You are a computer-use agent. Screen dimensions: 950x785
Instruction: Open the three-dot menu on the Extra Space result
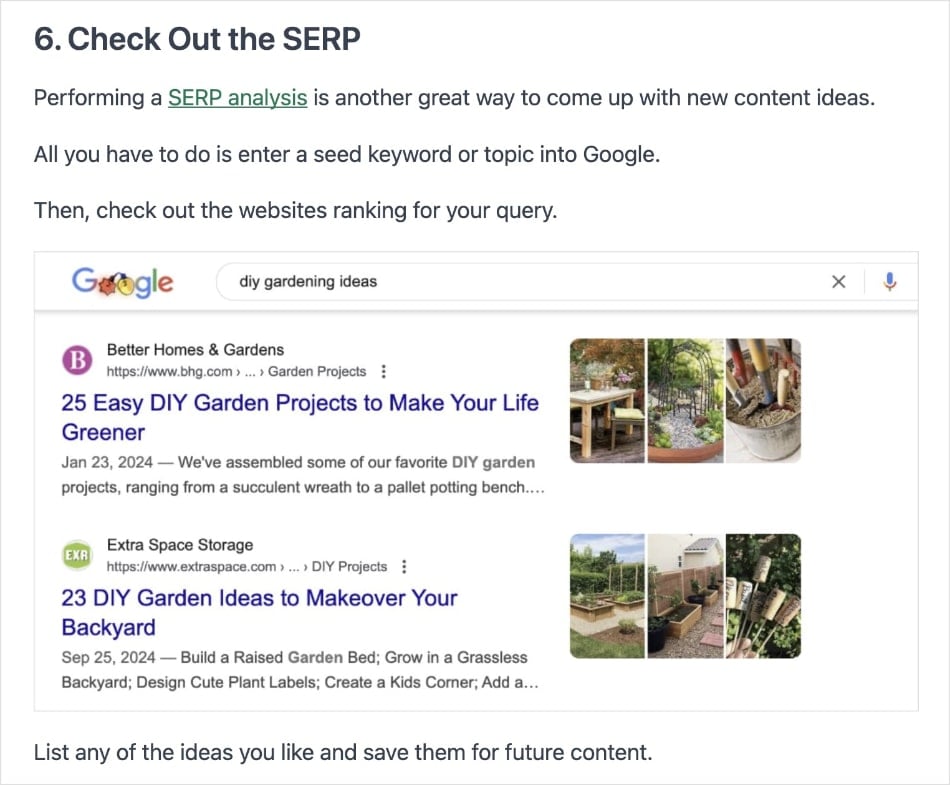tap(403, 566)
